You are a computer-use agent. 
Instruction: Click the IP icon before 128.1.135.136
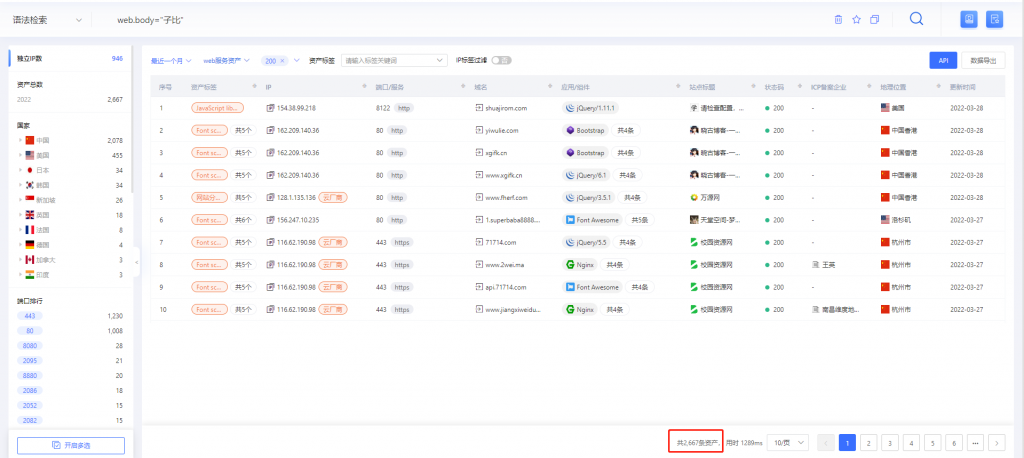270,197
